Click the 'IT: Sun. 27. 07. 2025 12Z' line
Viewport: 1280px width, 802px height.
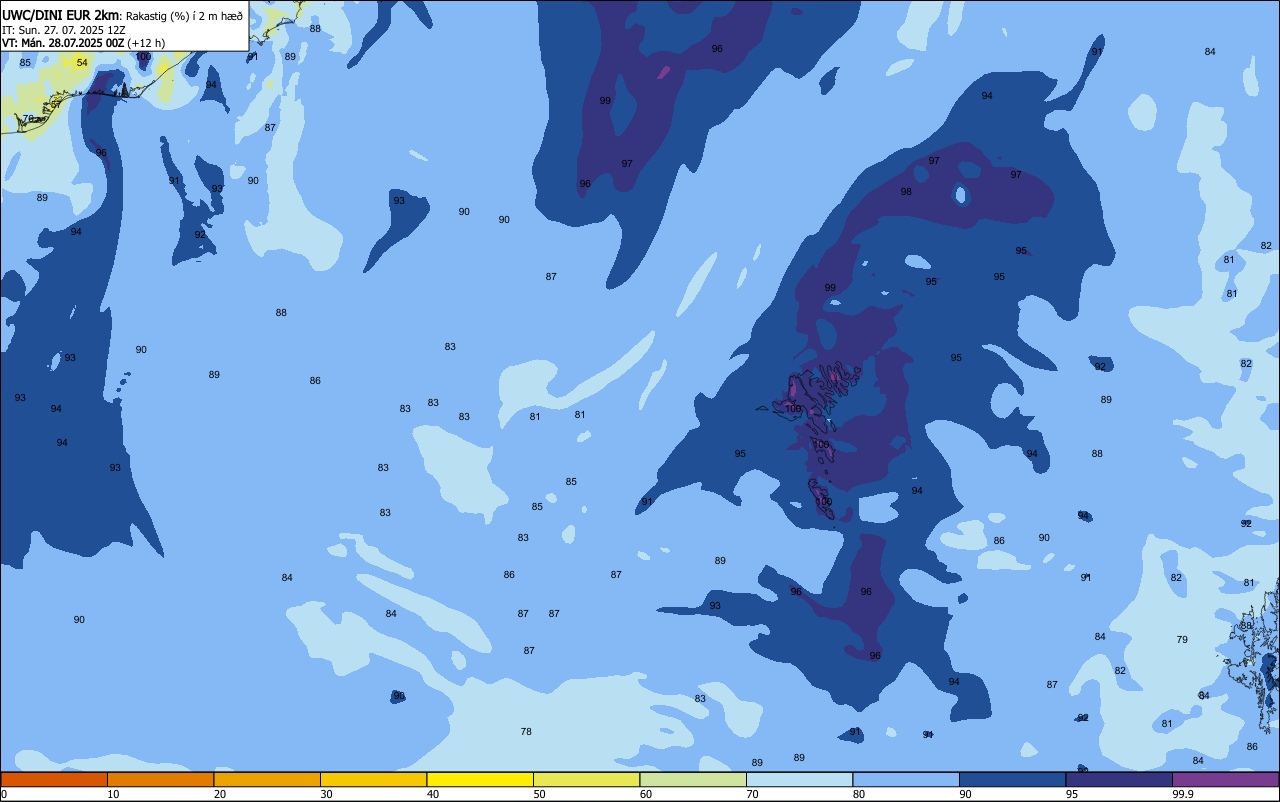64,30
